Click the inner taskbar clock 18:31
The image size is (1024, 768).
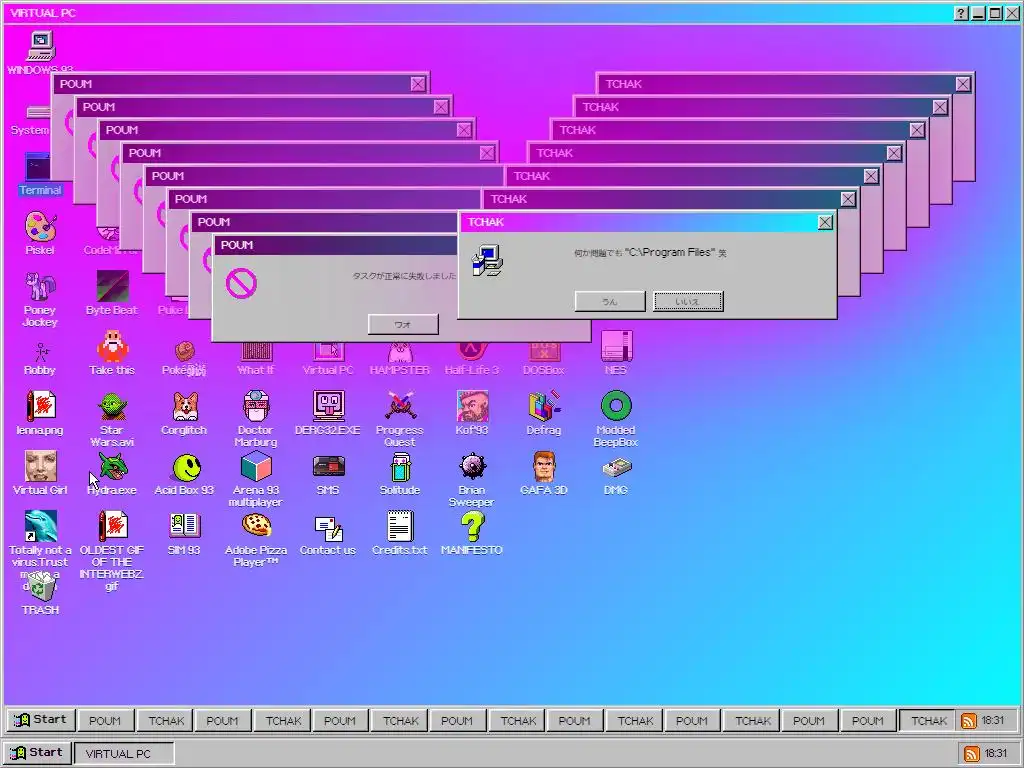pos(993,720)
